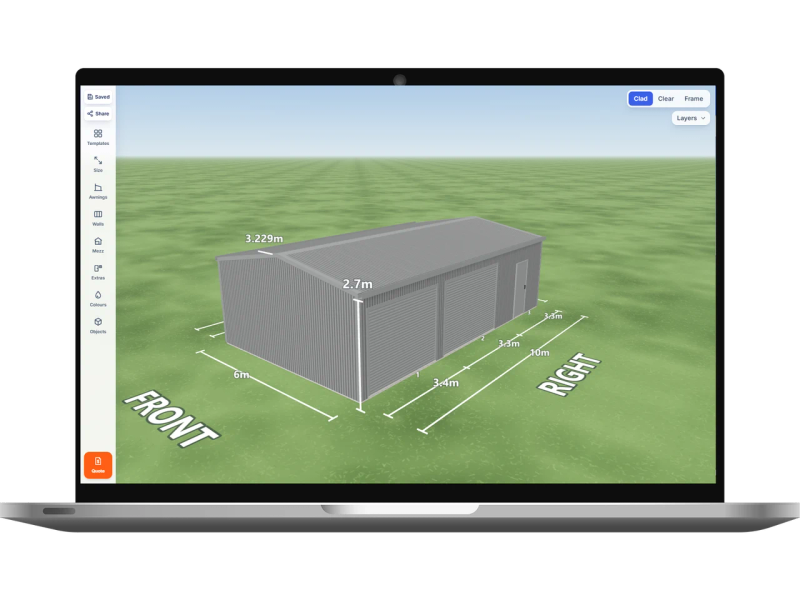Click the FRONT orientation label
The image size is (800, 600).
171,419
